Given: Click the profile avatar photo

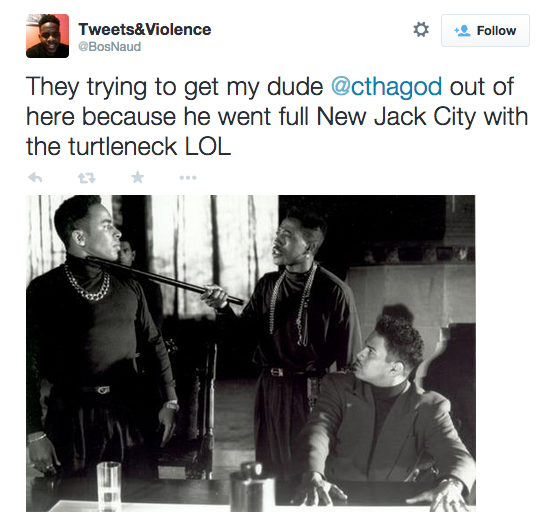Looking at the screenshot, I should coord(47,36).
